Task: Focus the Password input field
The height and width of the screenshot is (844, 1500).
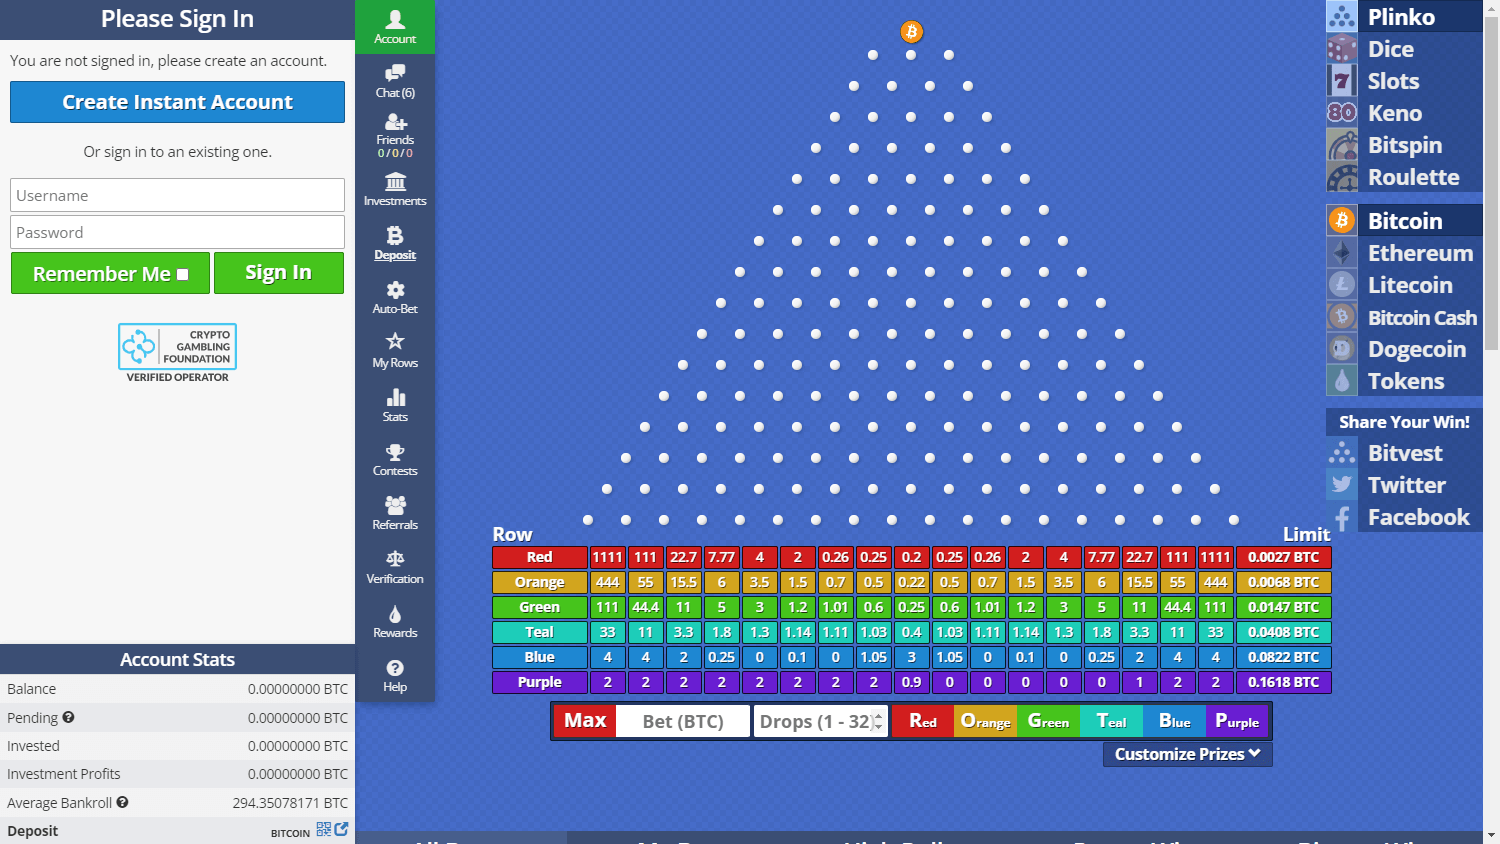Action: (x=177, y=232)
